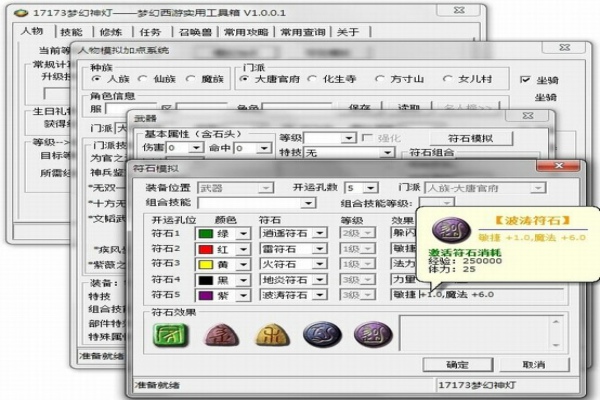Click the black color swatch for 符石4
The width and height of the screenshot is (600, 400).
coord(205,280)
